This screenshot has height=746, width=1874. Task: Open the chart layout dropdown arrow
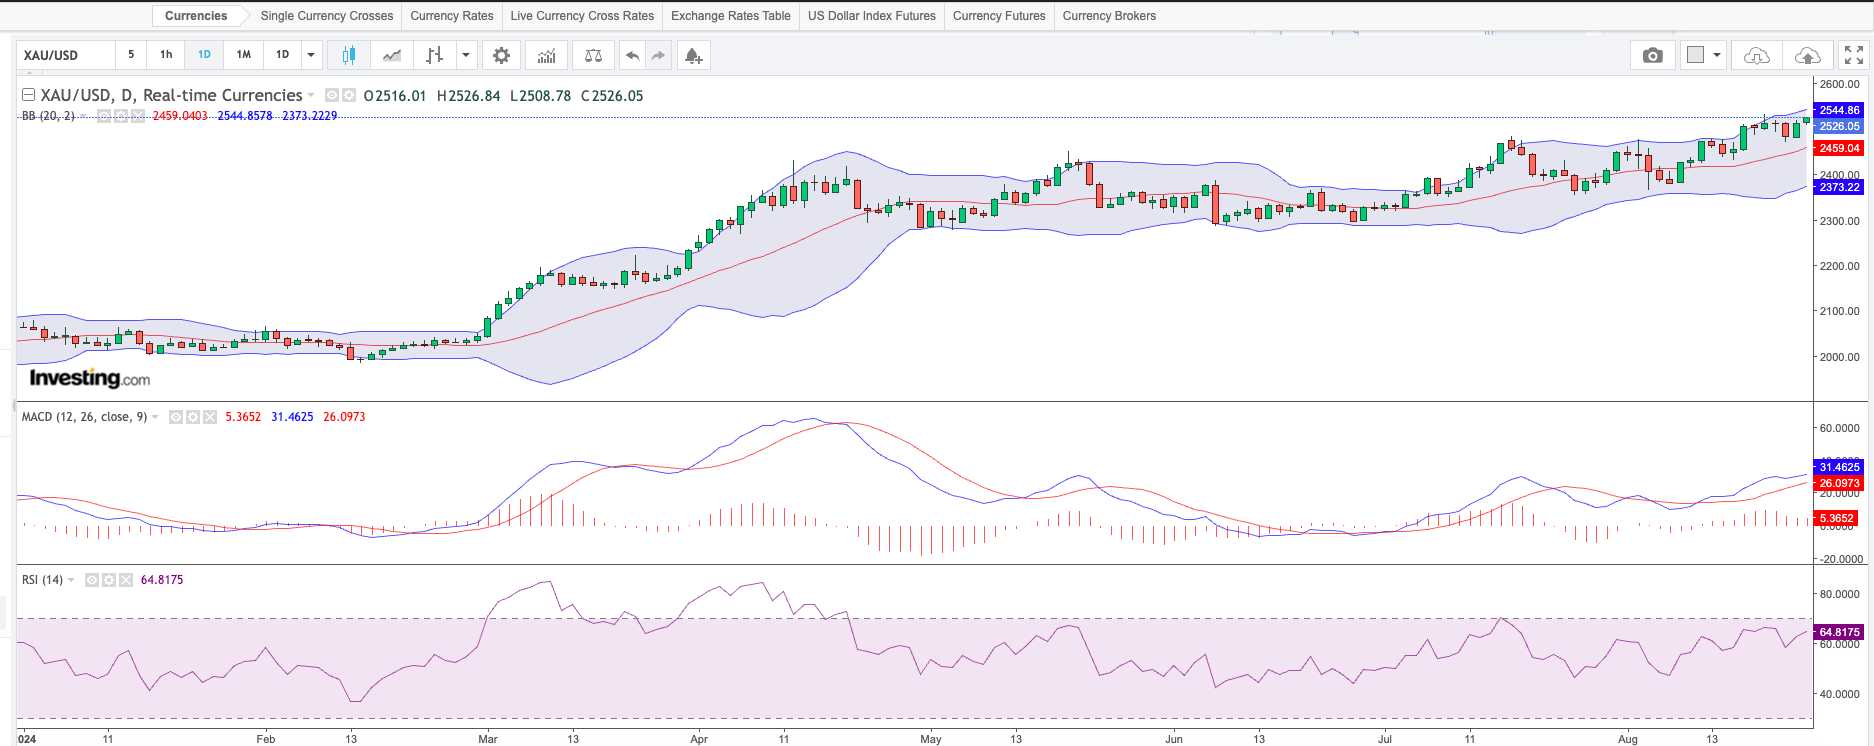pos(1717,55)
